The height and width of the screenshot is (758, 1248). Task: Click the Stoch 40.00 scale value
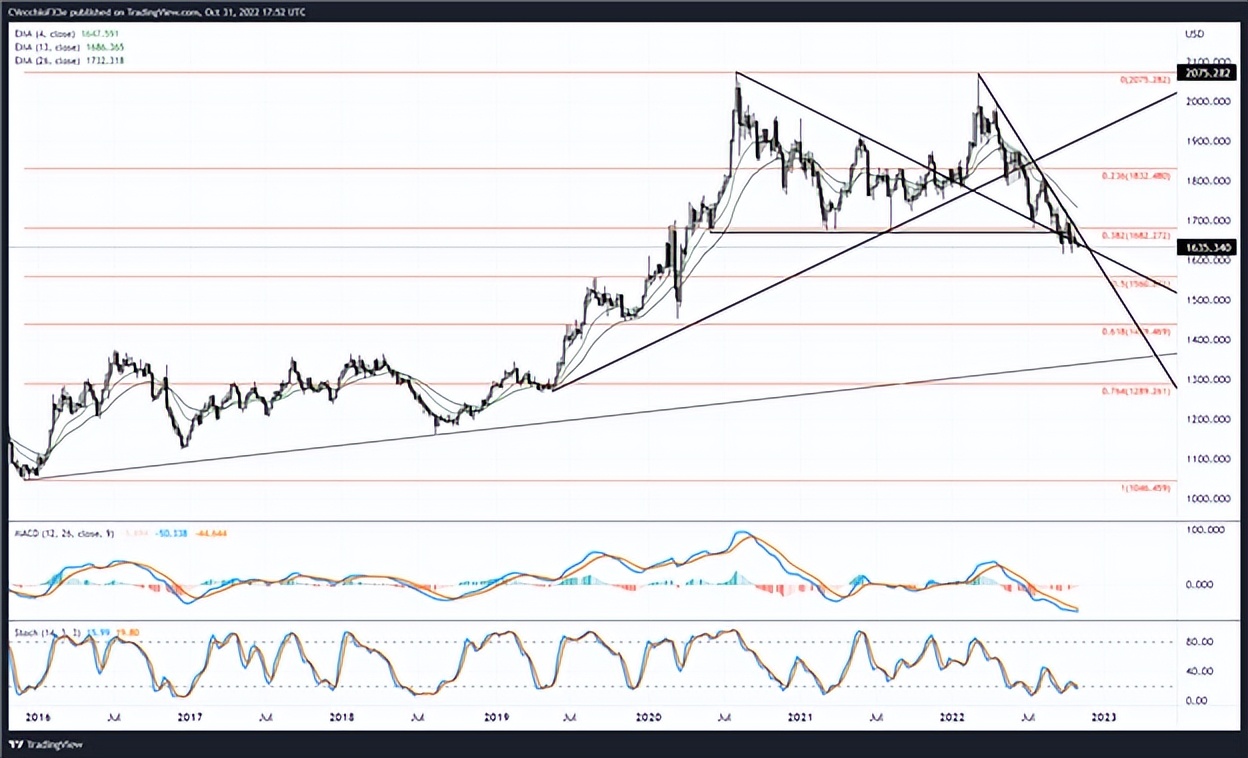pos(1200,671)
